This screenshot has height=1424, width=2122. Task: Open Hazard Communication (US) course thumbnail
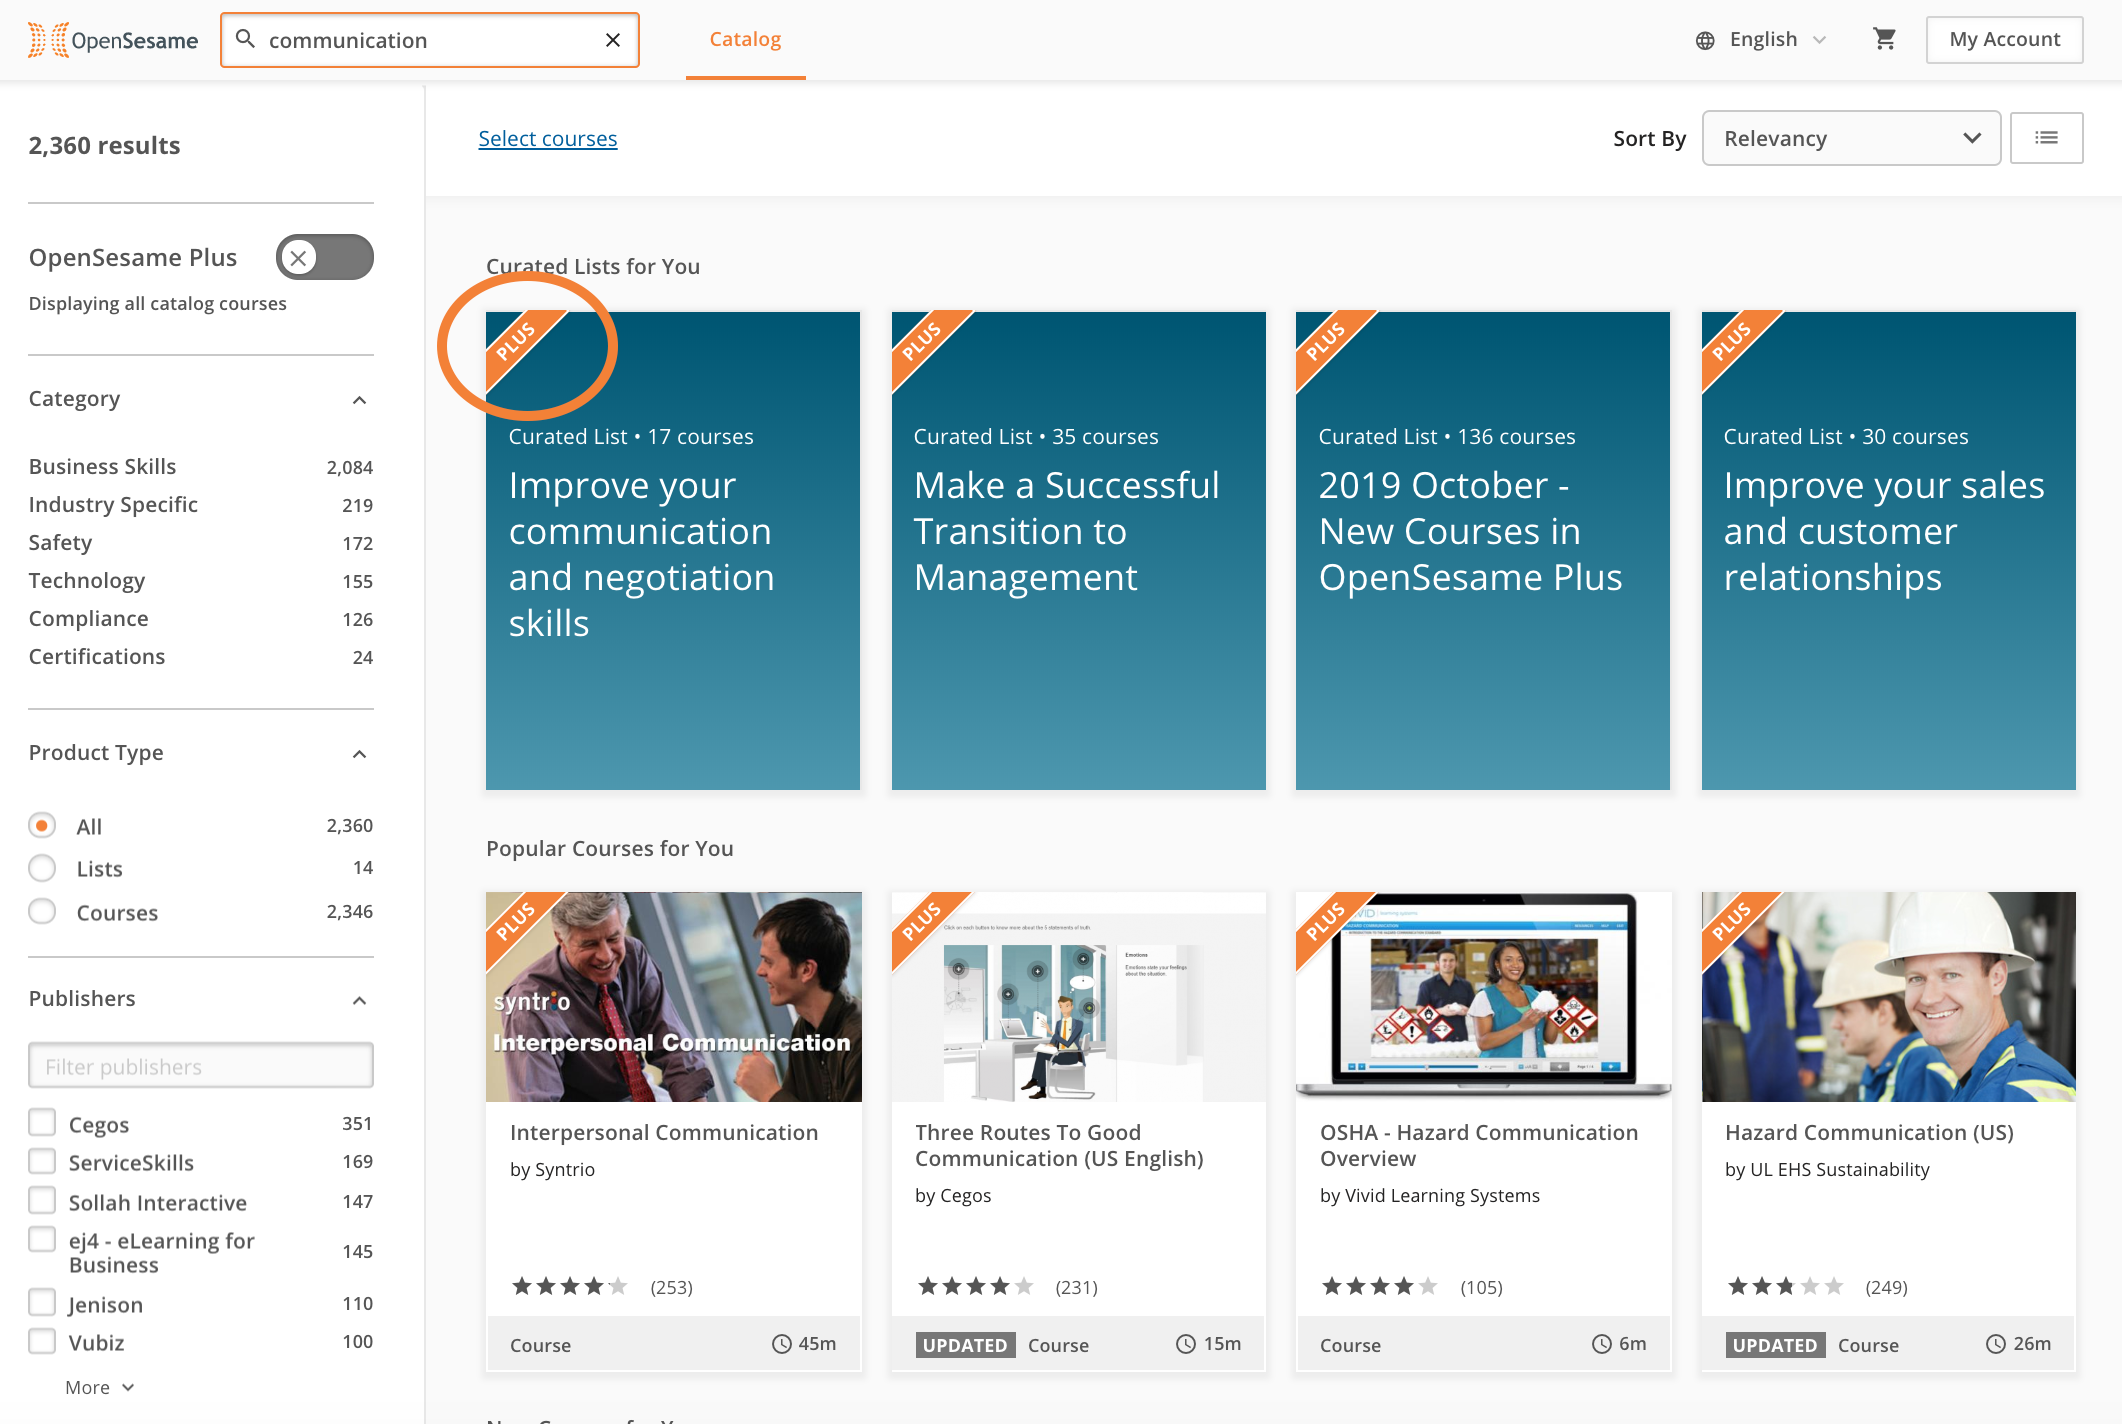click(1888, 996)
